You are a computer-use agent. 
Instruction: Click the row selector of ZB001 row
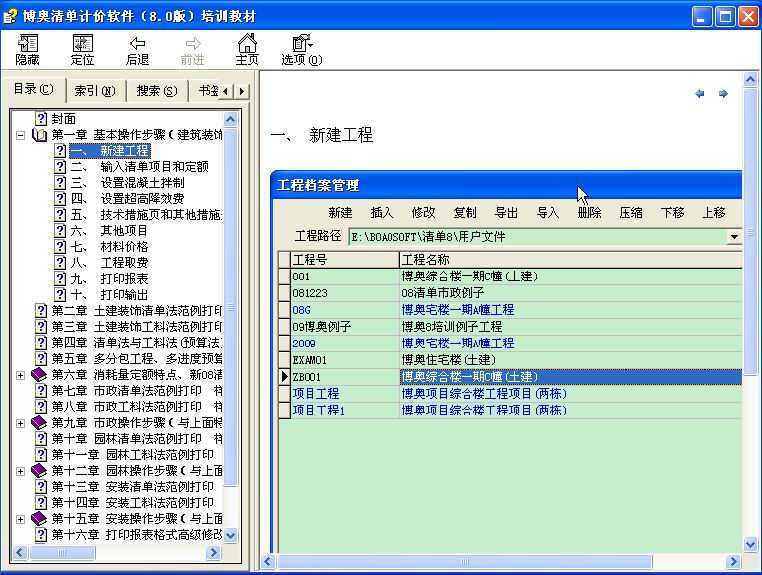pyautogui.click(x=284, y=377)
